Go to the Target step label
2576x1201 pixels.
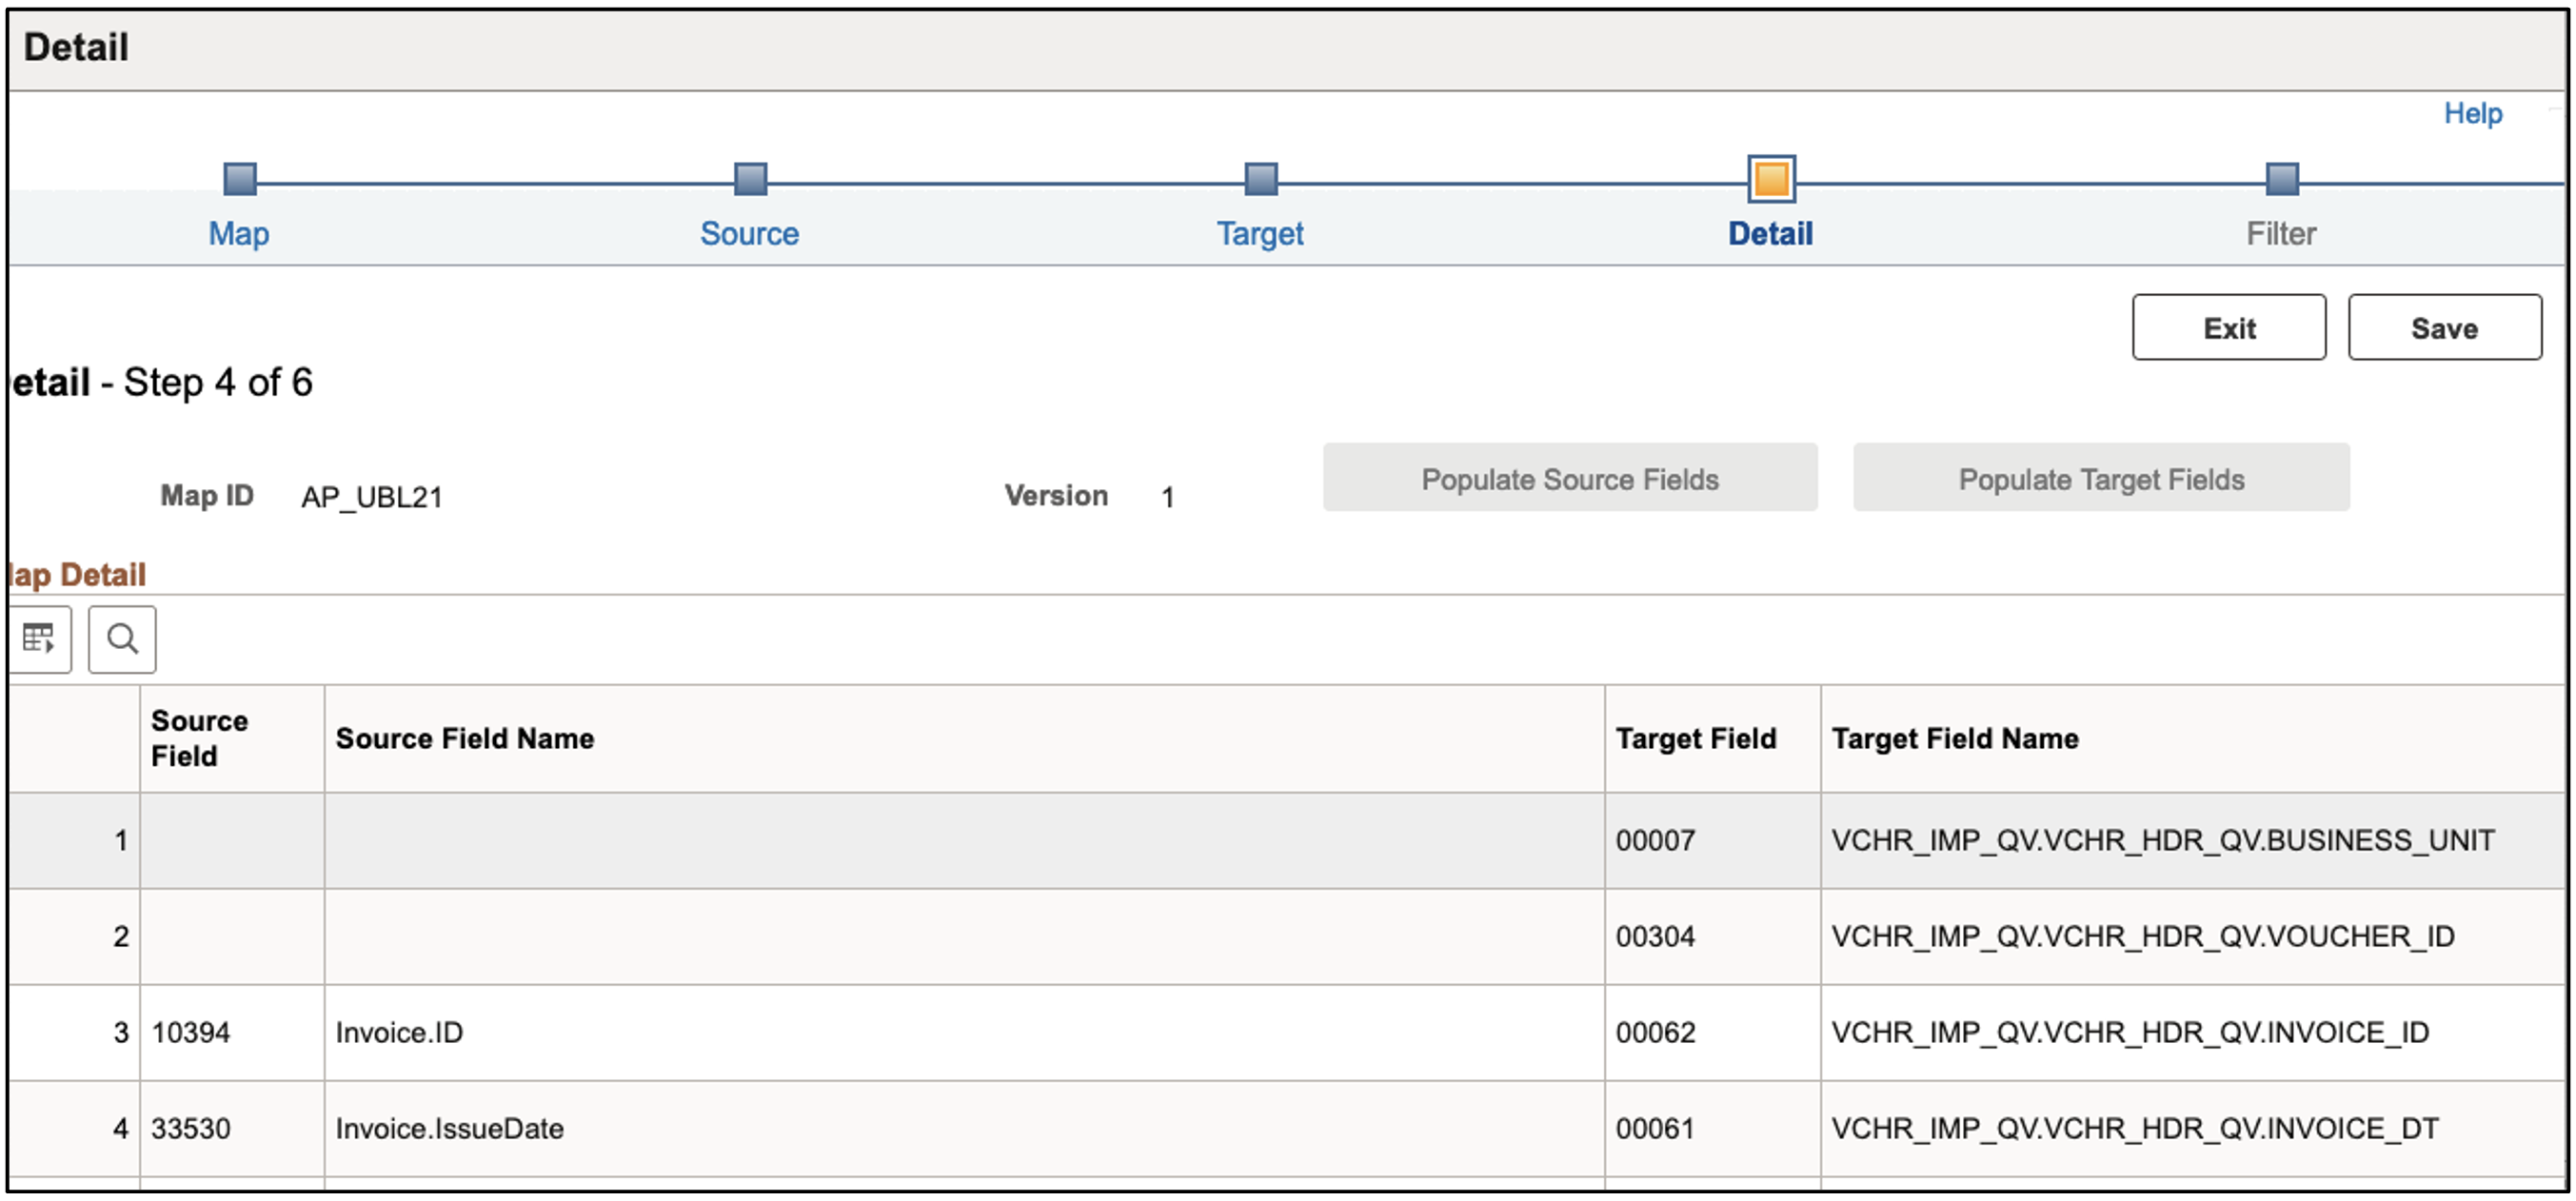pyautogui.click(x=1259, y=234)
